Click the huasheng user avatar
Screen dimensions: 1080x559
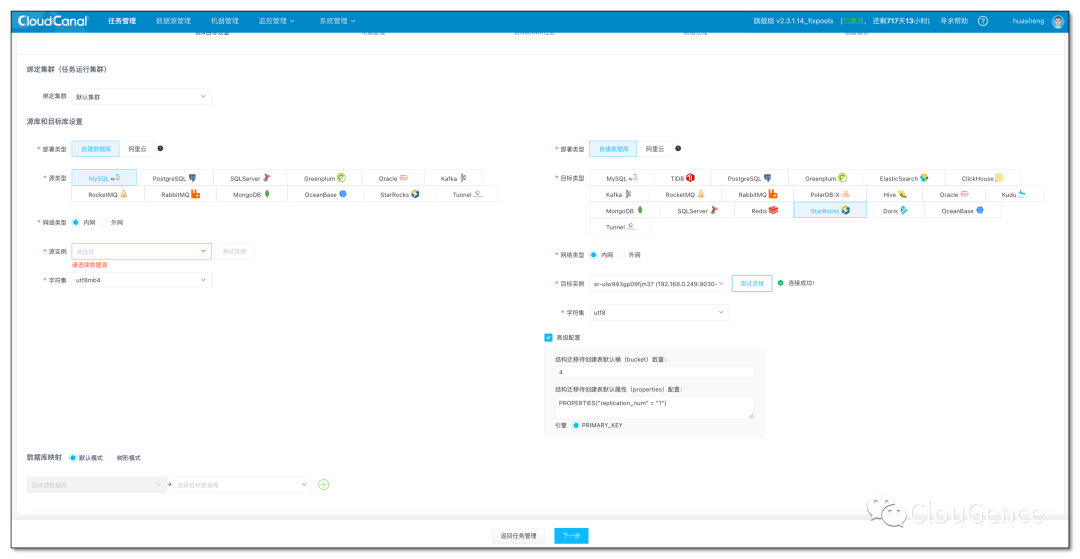pos(1058,21)
